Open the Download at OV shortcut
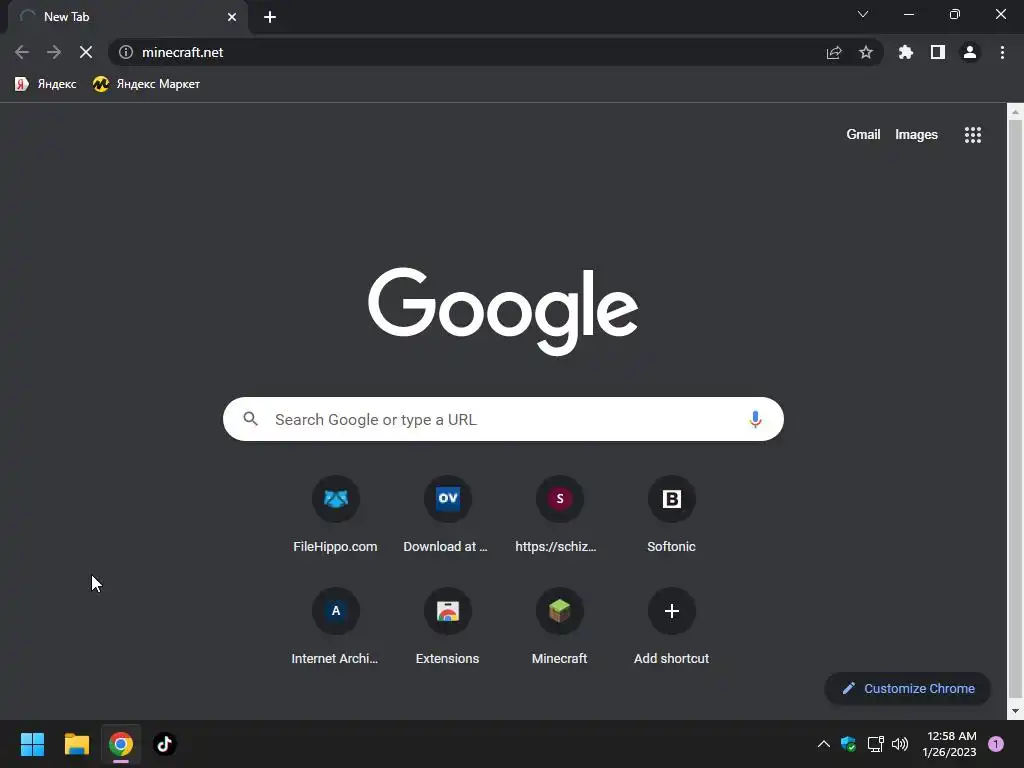 (447, 515)
